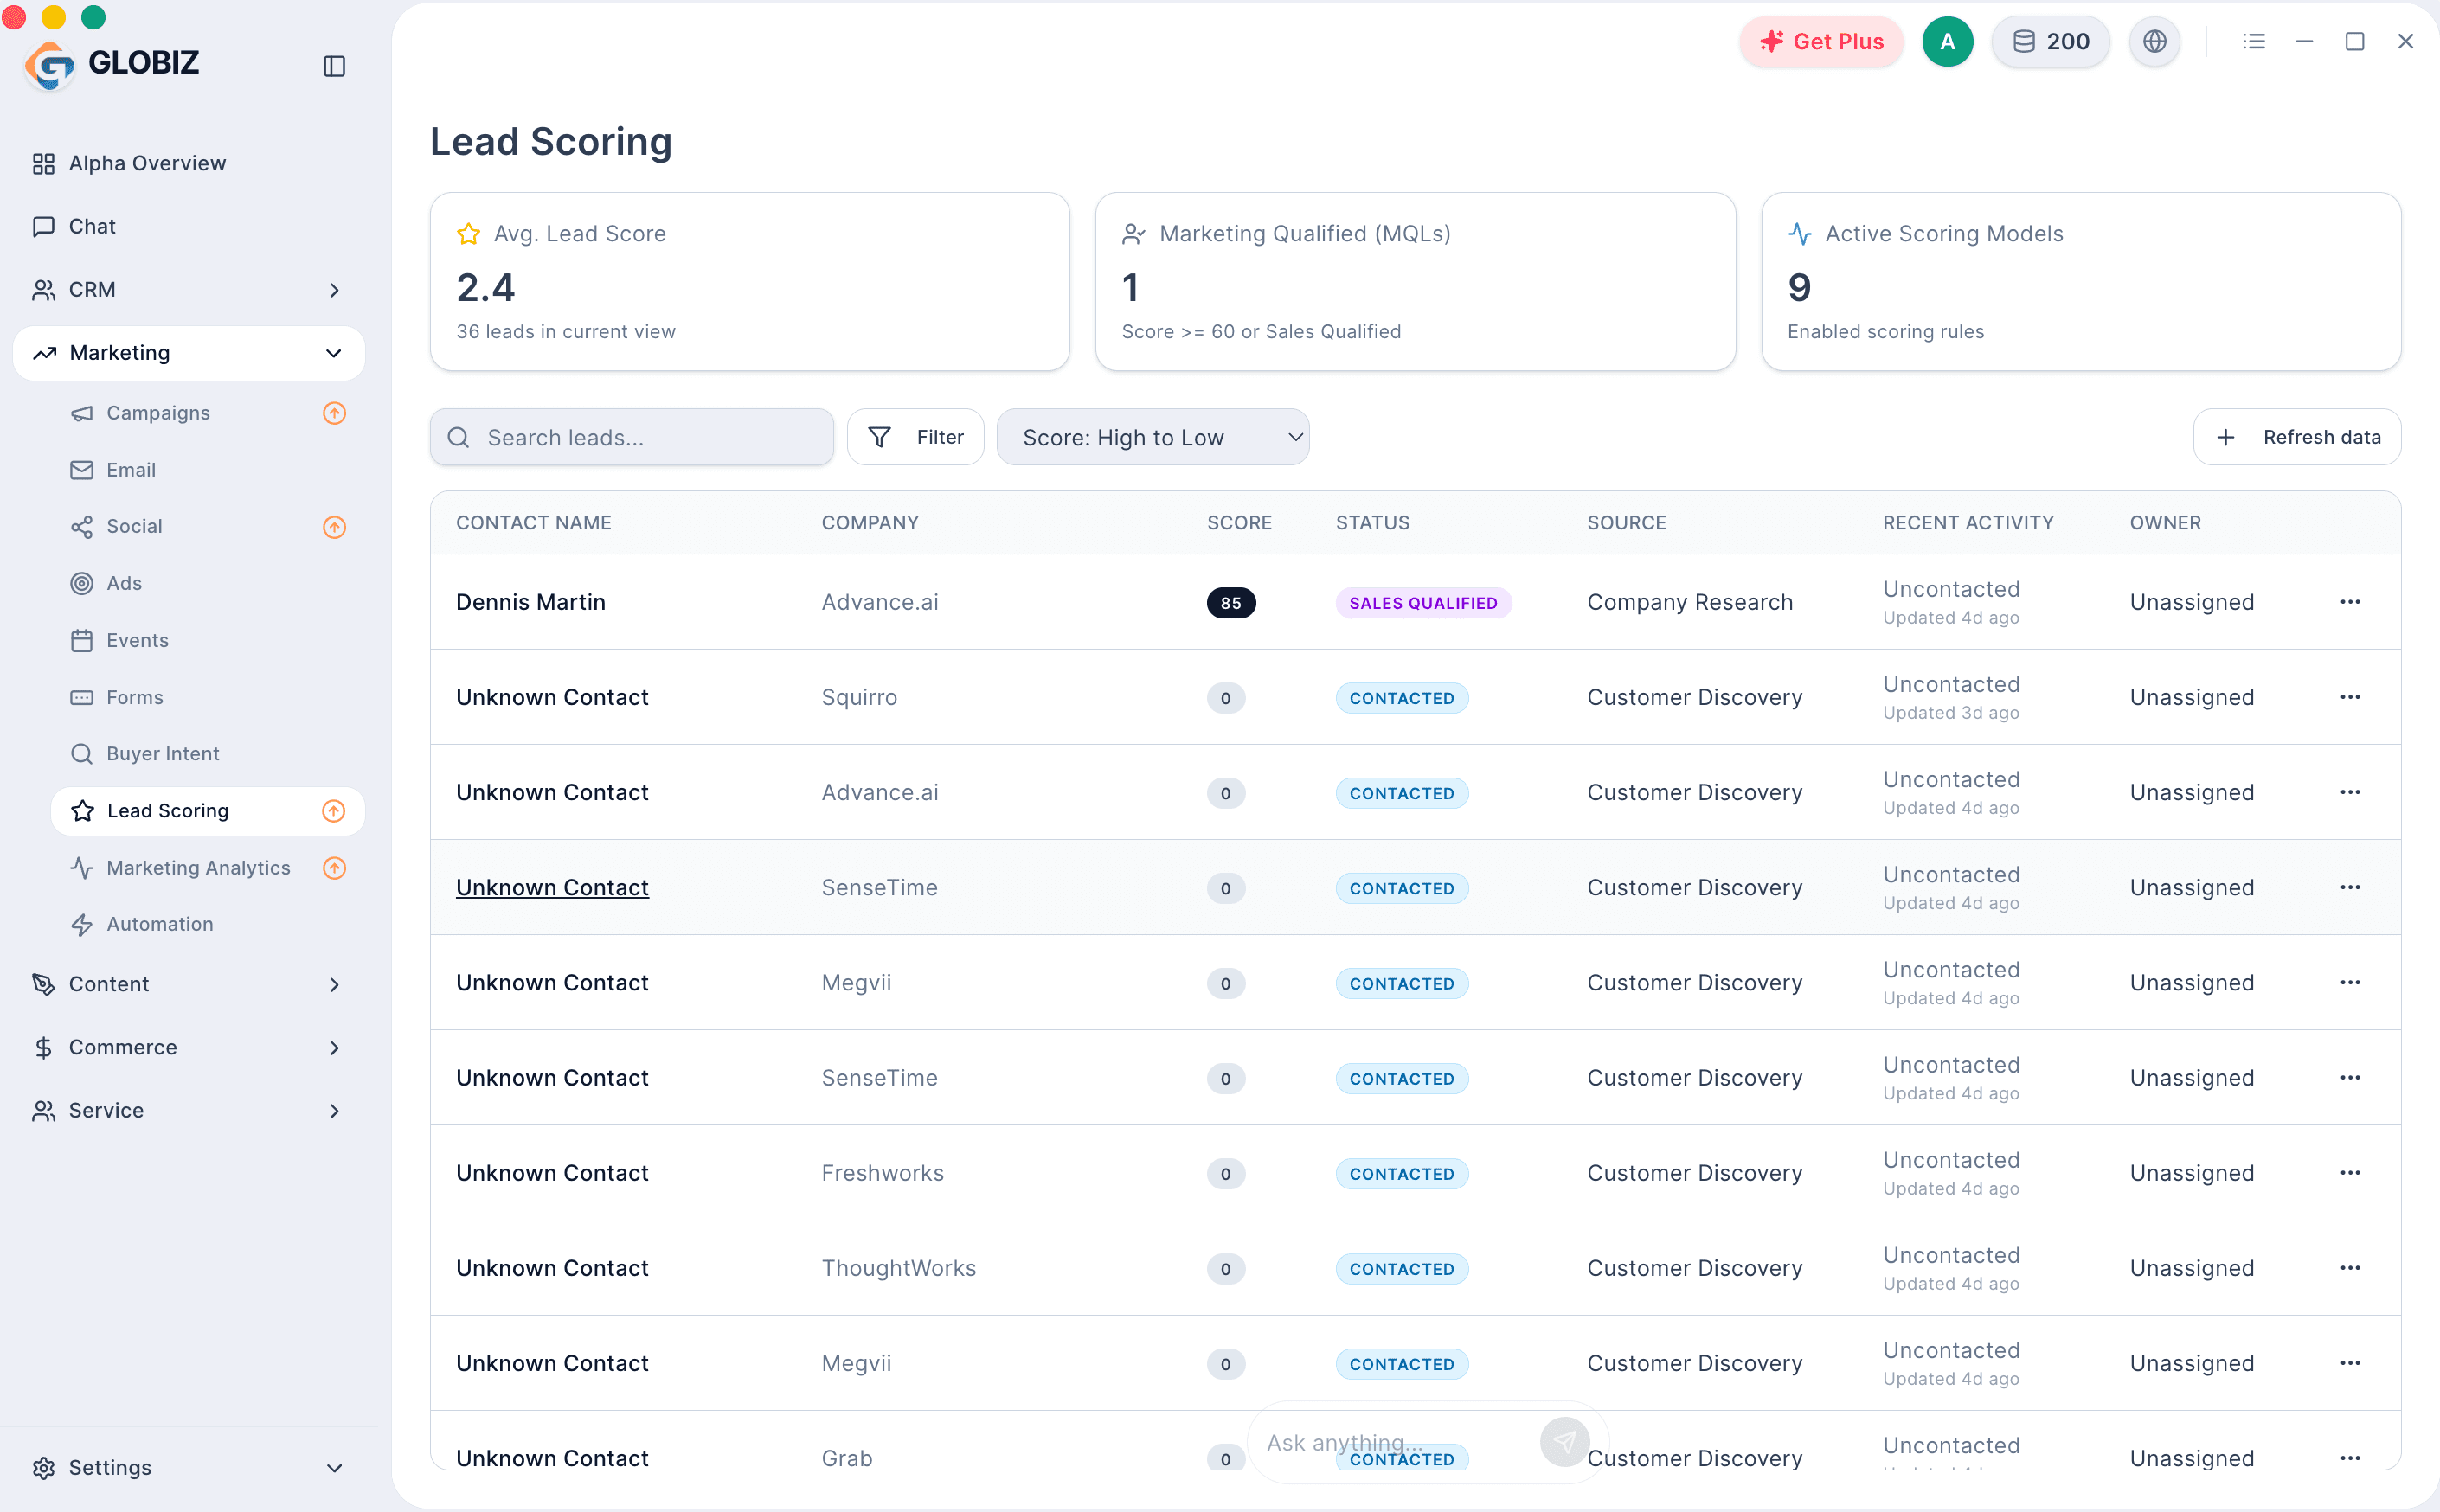Click the Marketing Qualified (MQLs) card
This screenshot has width=2440, height=1512.
(x=1415, y=282)
